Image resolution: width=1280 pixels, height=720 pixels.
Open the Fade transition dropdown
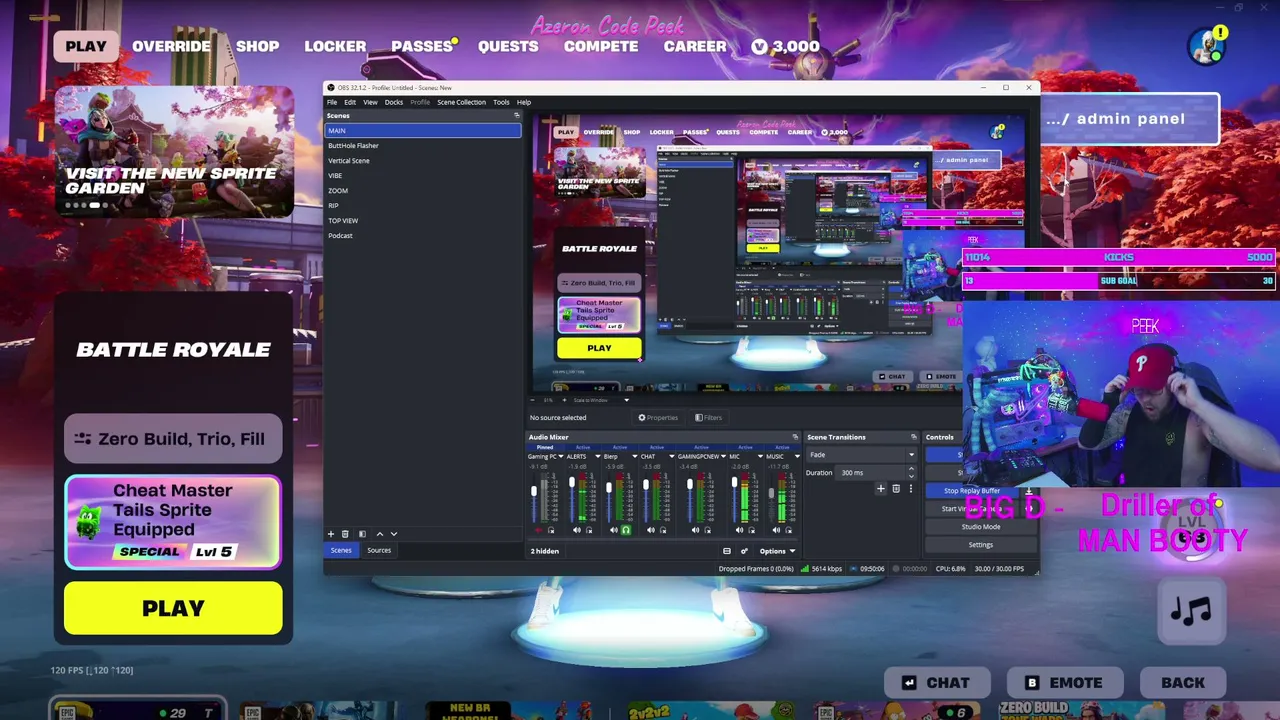(x=861, y=455)
